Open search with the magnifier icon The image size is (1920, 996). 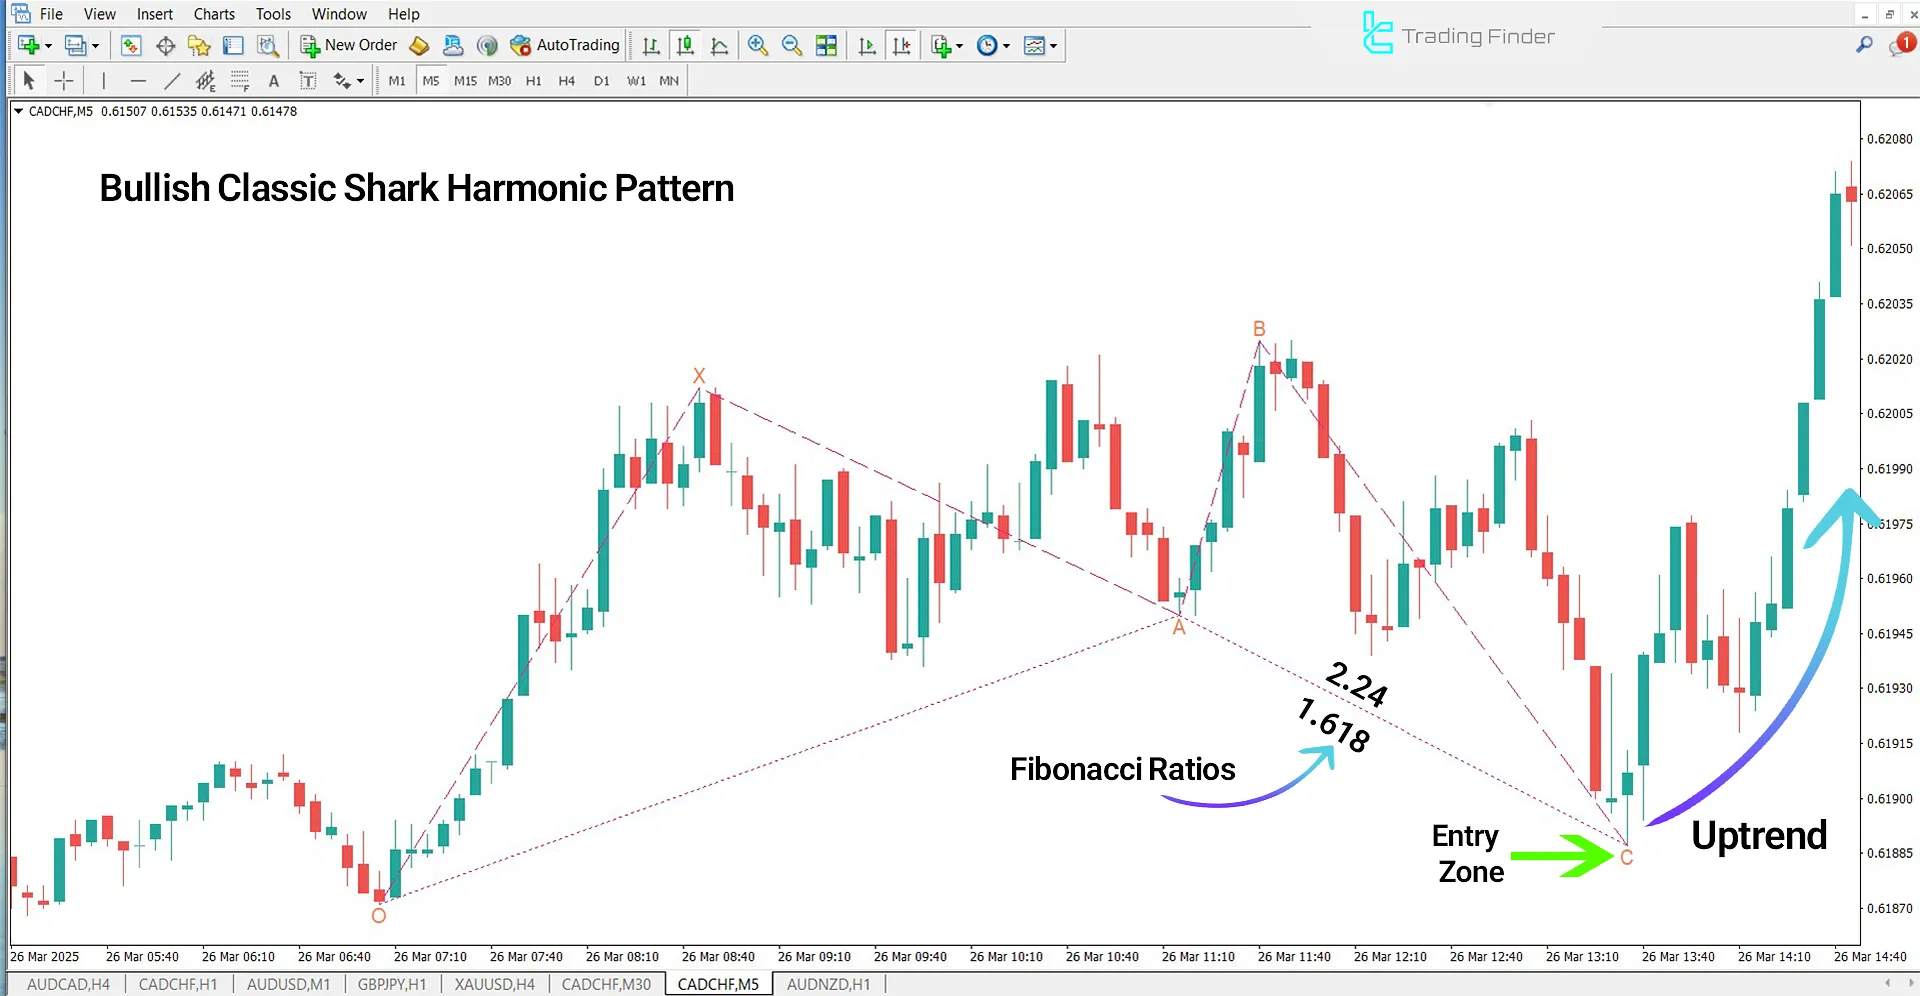click(1864, 45)
